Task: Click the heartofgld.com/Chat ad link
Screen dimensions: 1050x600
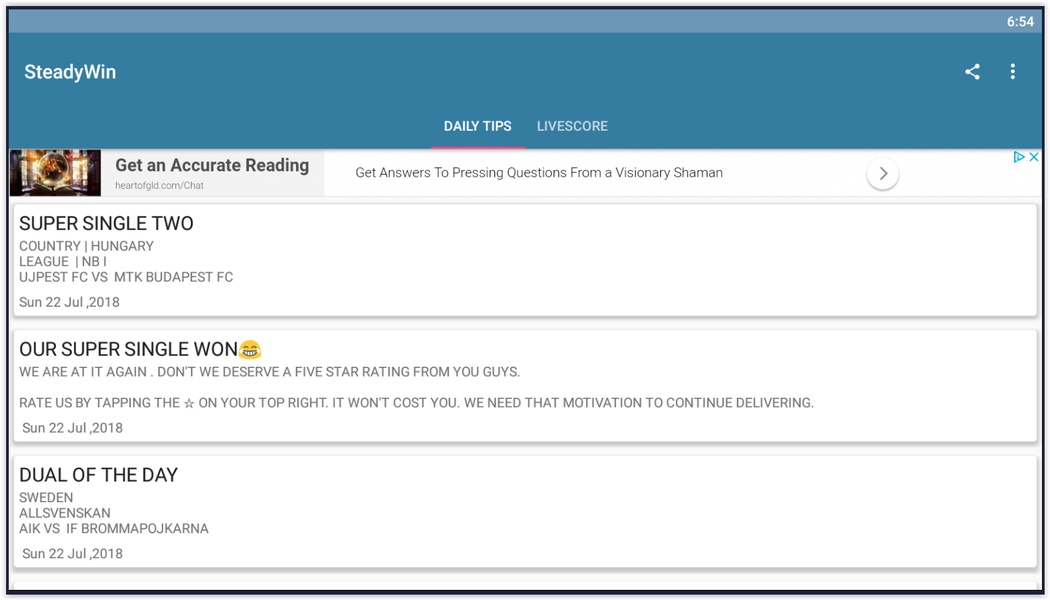Action: [x=159, y=185]
